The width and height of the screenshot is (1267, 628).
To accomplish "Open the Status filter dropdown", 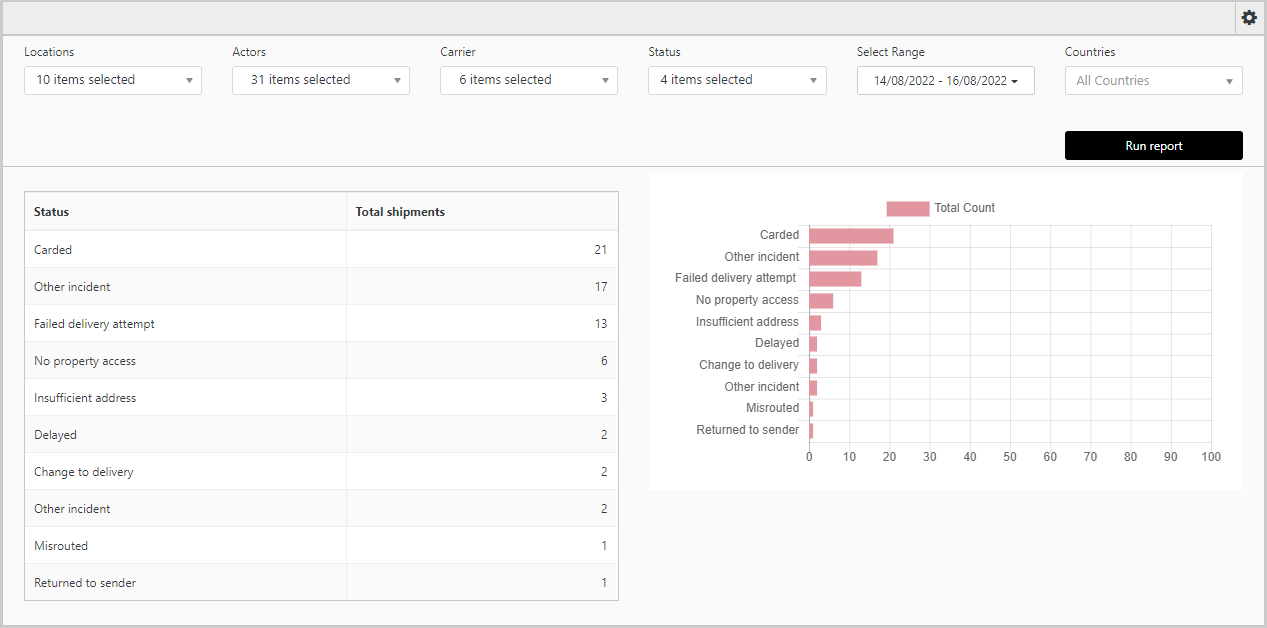I will 737,80.
